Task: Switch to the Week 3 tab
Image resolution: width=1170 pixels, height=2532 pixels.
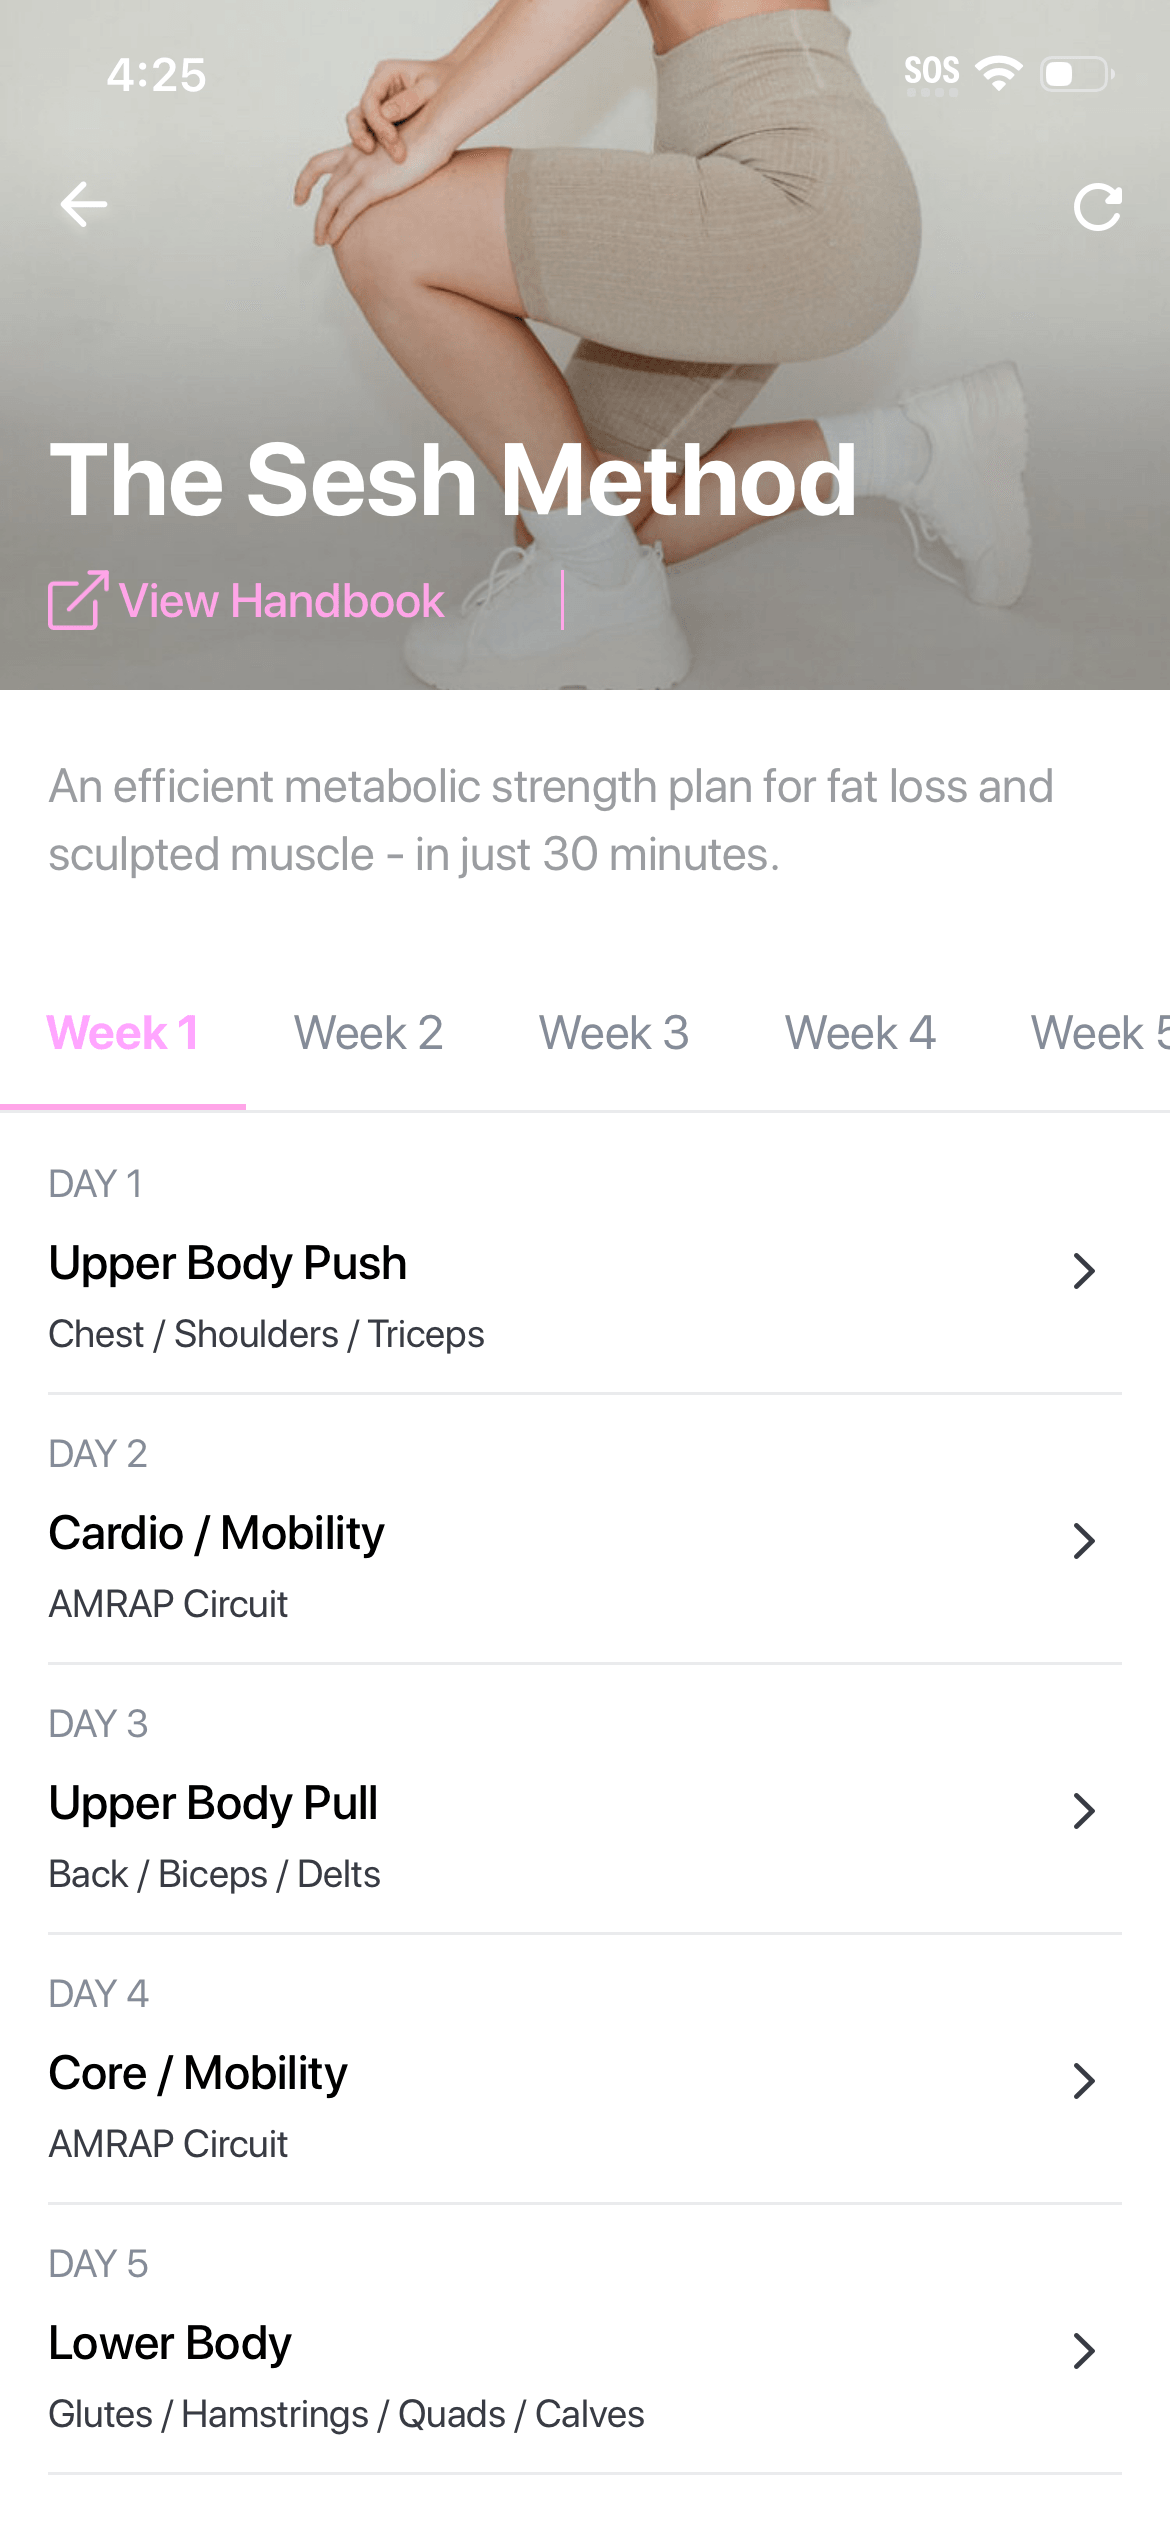Action: (x=614, y=1033)
